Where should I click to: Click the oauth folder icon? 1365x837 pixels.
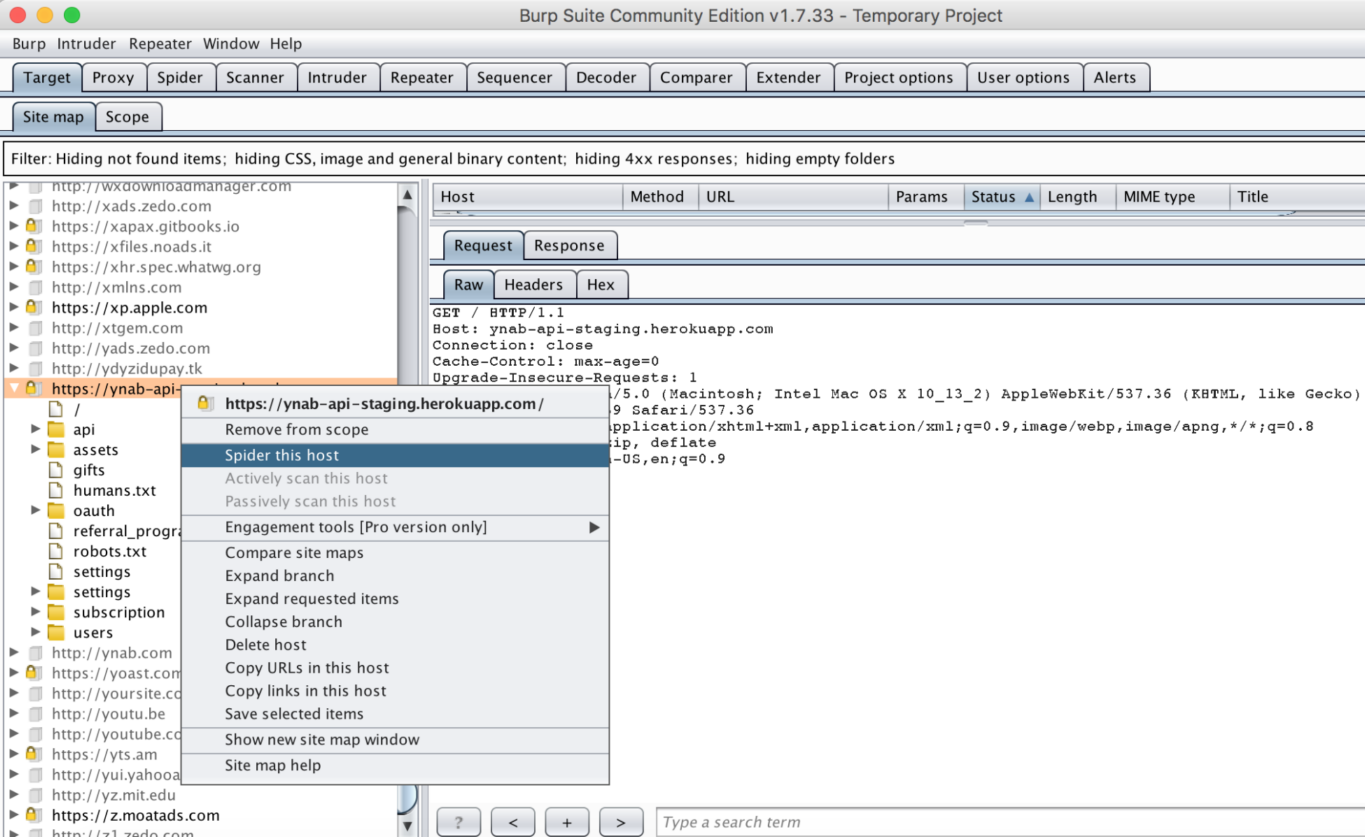56,511
